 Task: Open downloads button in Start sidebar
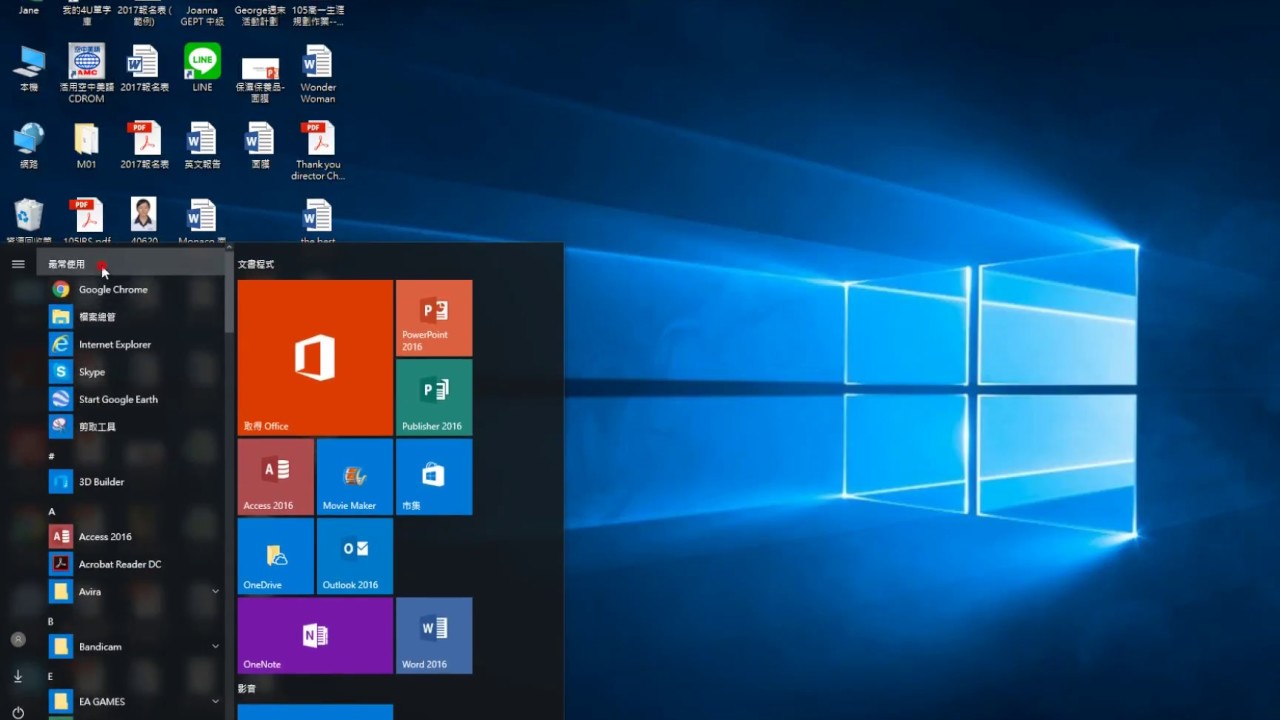point(18,676)
